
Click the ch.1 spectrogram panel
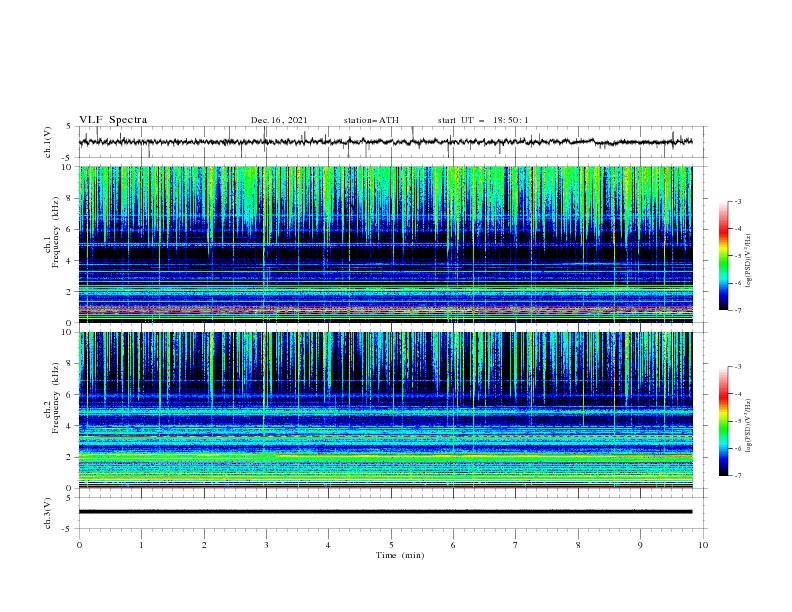click(x=385, y=244)
